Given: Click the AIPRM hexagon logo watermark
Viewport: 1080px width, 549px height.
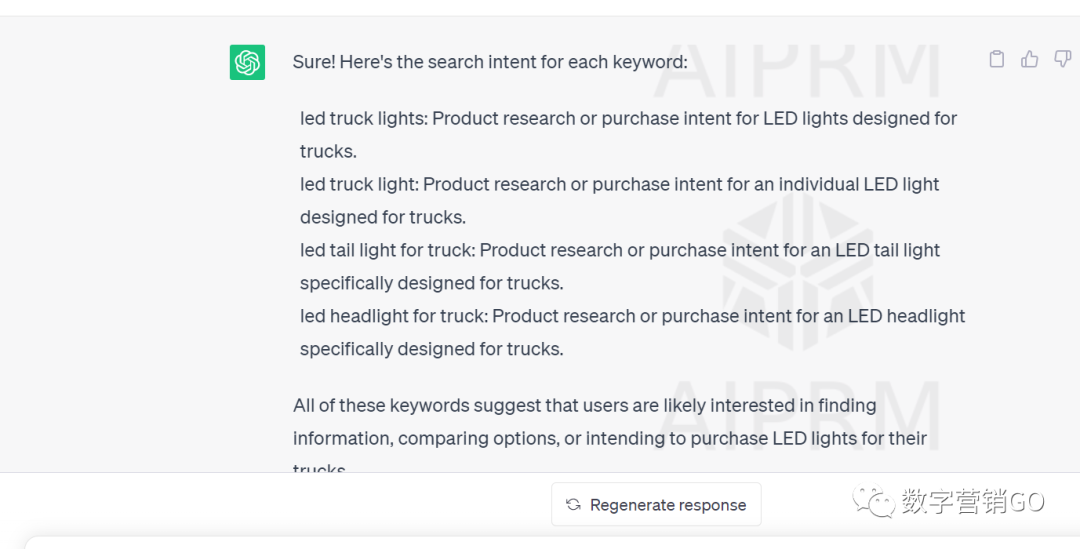Looking at the screenshot, I should click(798, 271).
